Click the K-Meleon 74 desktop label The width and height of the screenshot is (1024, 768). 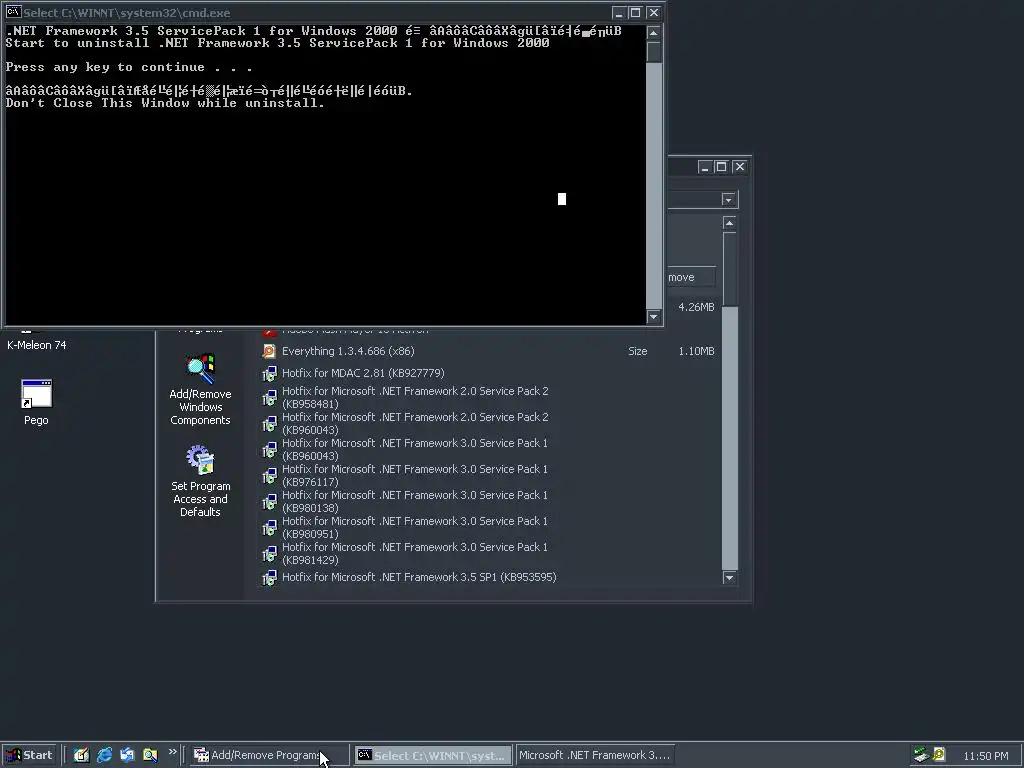pyautogui.click(x=37, y=345)
